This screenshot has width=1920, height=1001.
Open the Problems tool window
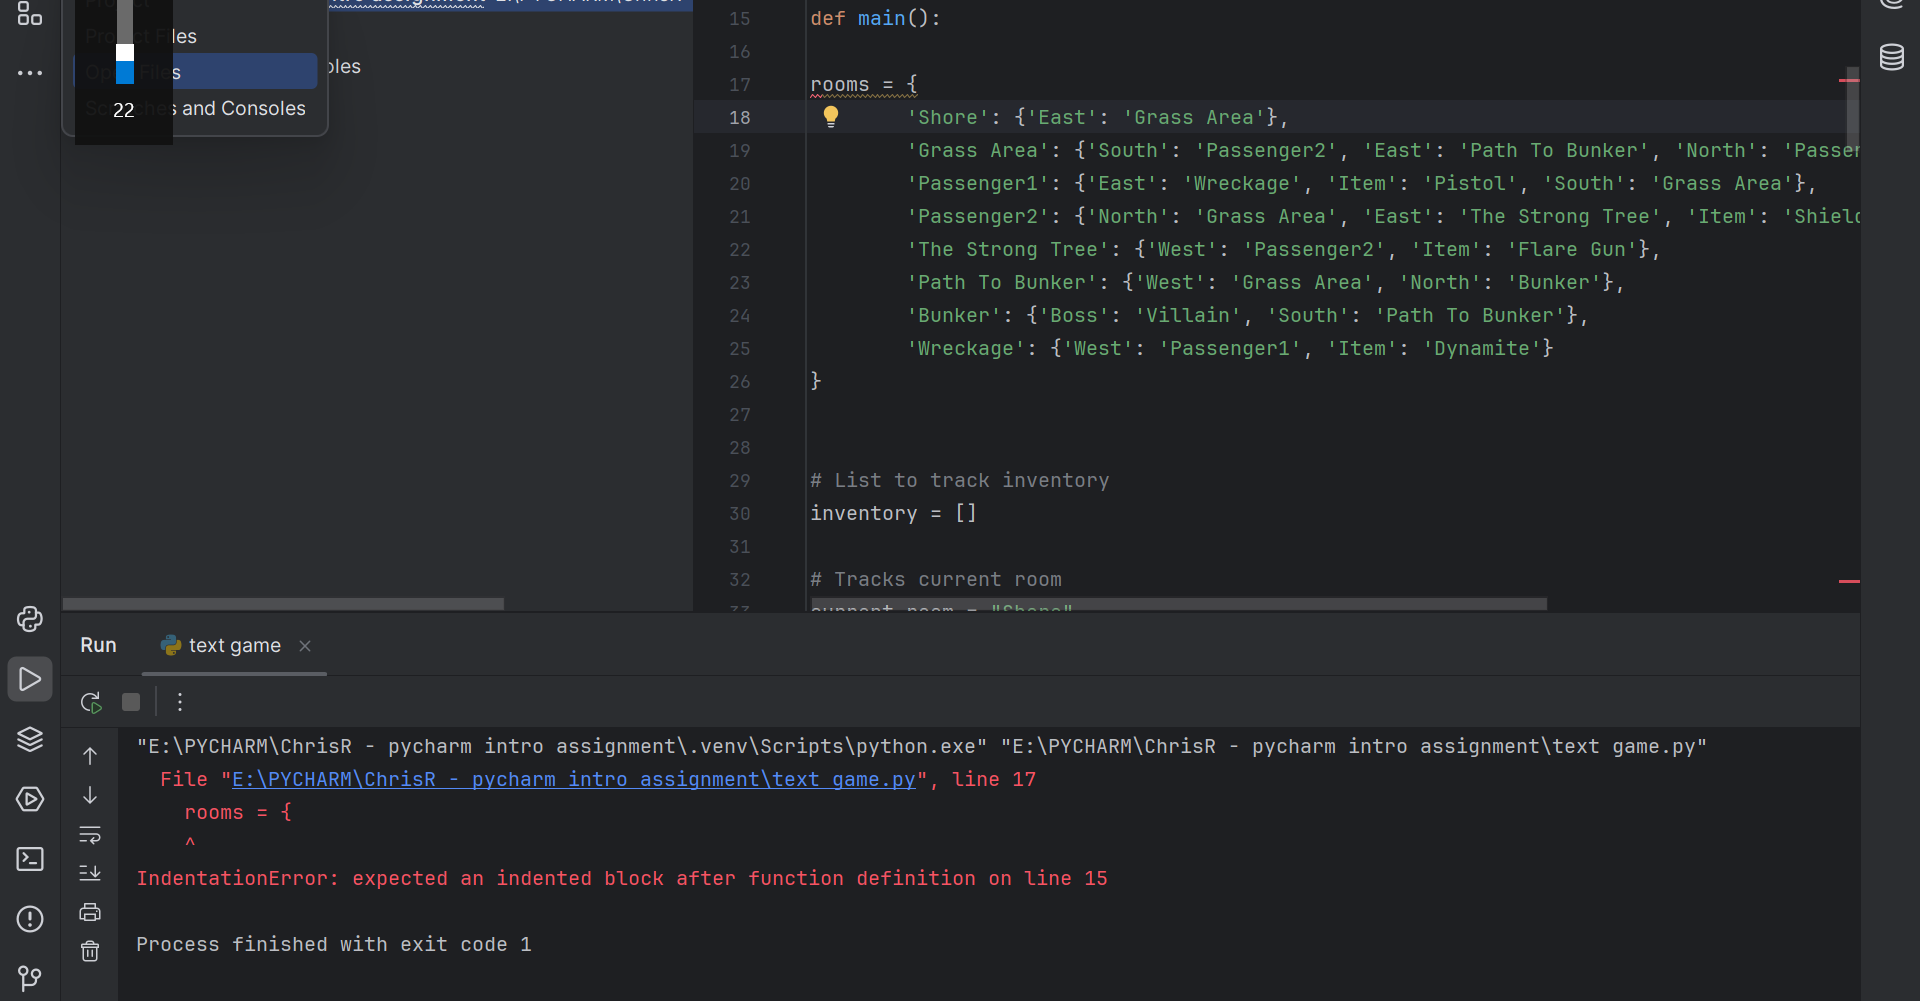click(x=30, y=919)
